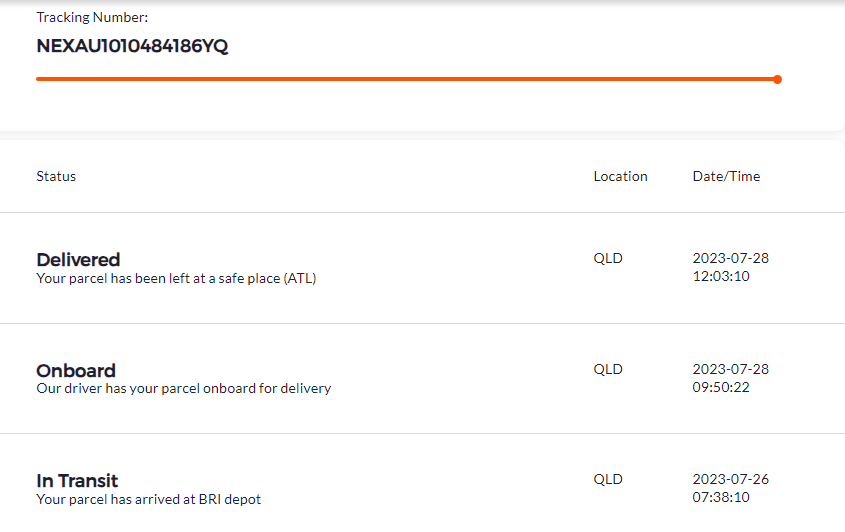The image size is (845, 532).
Task: Click the 2023-07-28 09:50:22 timestamp
Action: point(730,378)
